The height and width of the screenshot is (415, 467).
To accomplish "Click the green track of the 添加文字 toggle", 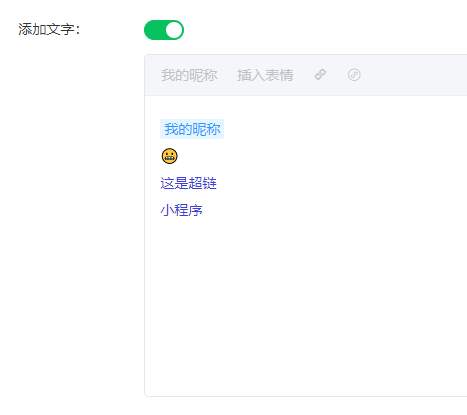I will point(154,30).
